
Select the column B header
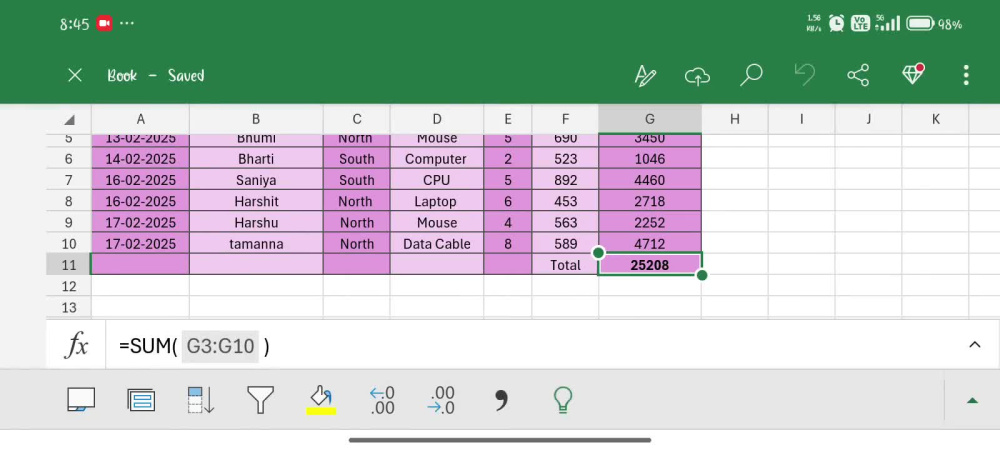(256, 119)
